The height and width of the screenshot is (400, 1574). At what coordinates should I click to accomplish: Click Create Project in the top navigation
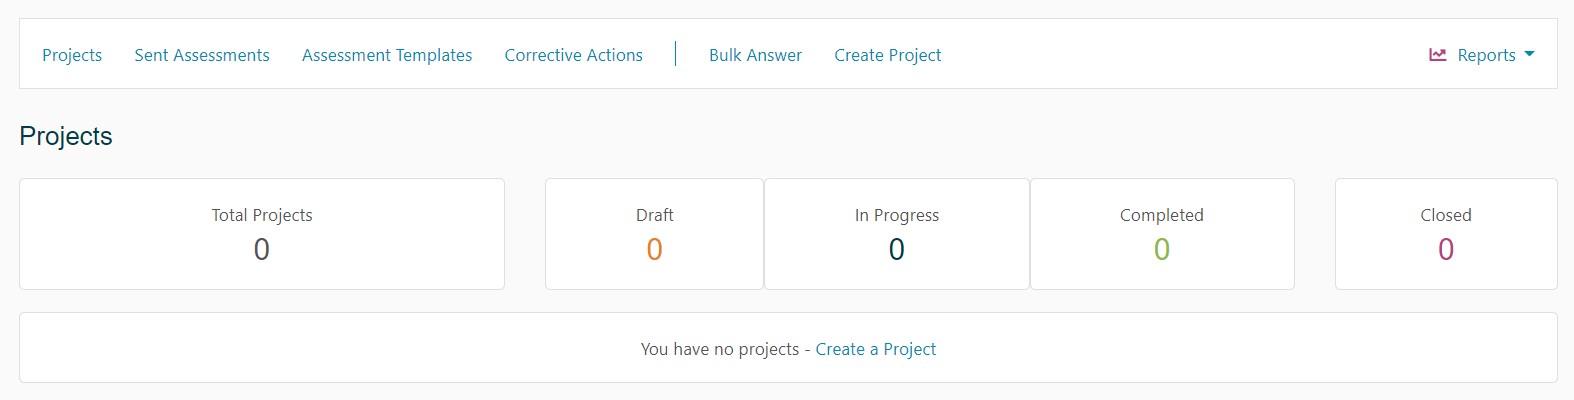click(887, 55)
